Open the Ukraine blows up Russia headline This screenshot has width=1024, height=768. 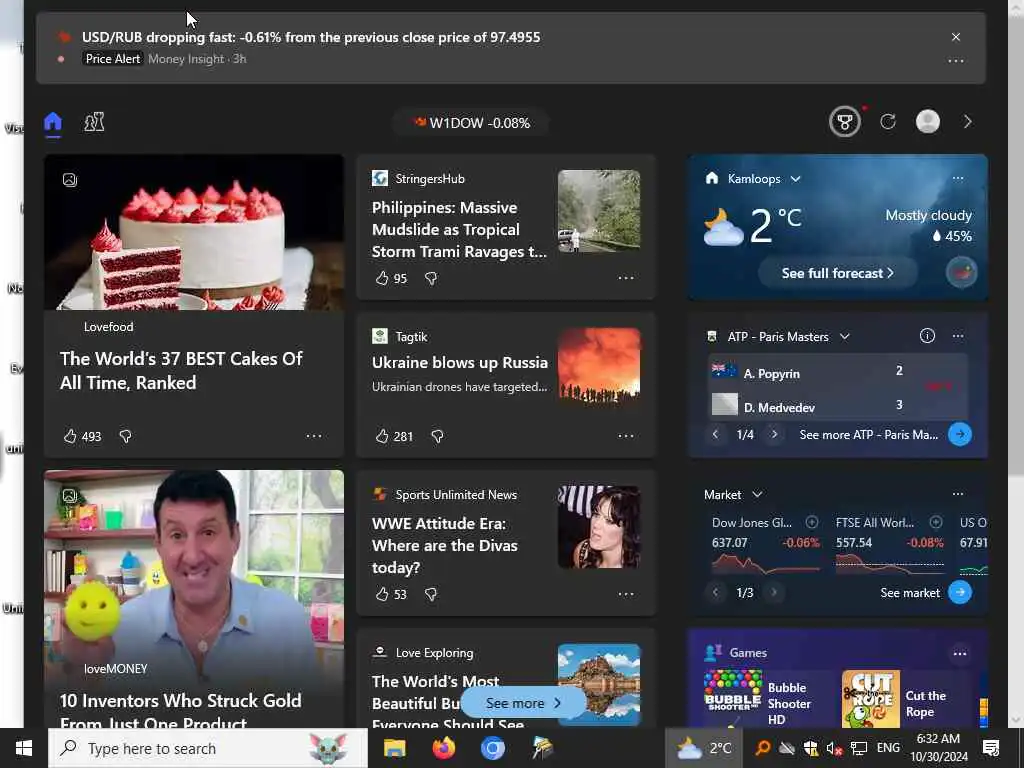460,362
